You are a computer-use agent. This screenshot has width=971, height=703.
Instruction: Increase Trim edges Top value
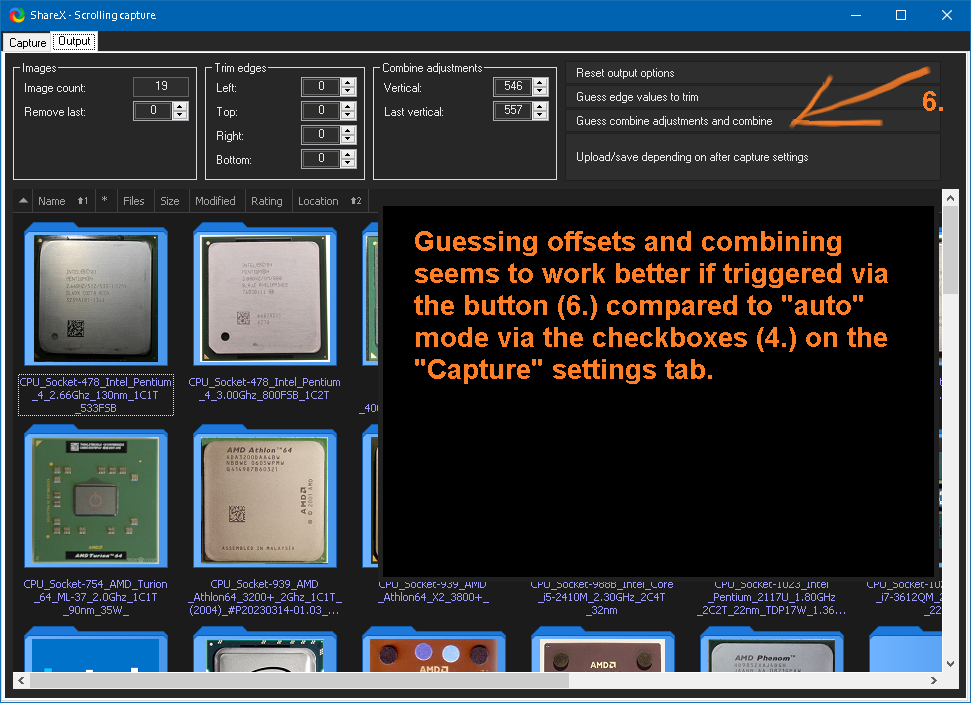[348, 107]
